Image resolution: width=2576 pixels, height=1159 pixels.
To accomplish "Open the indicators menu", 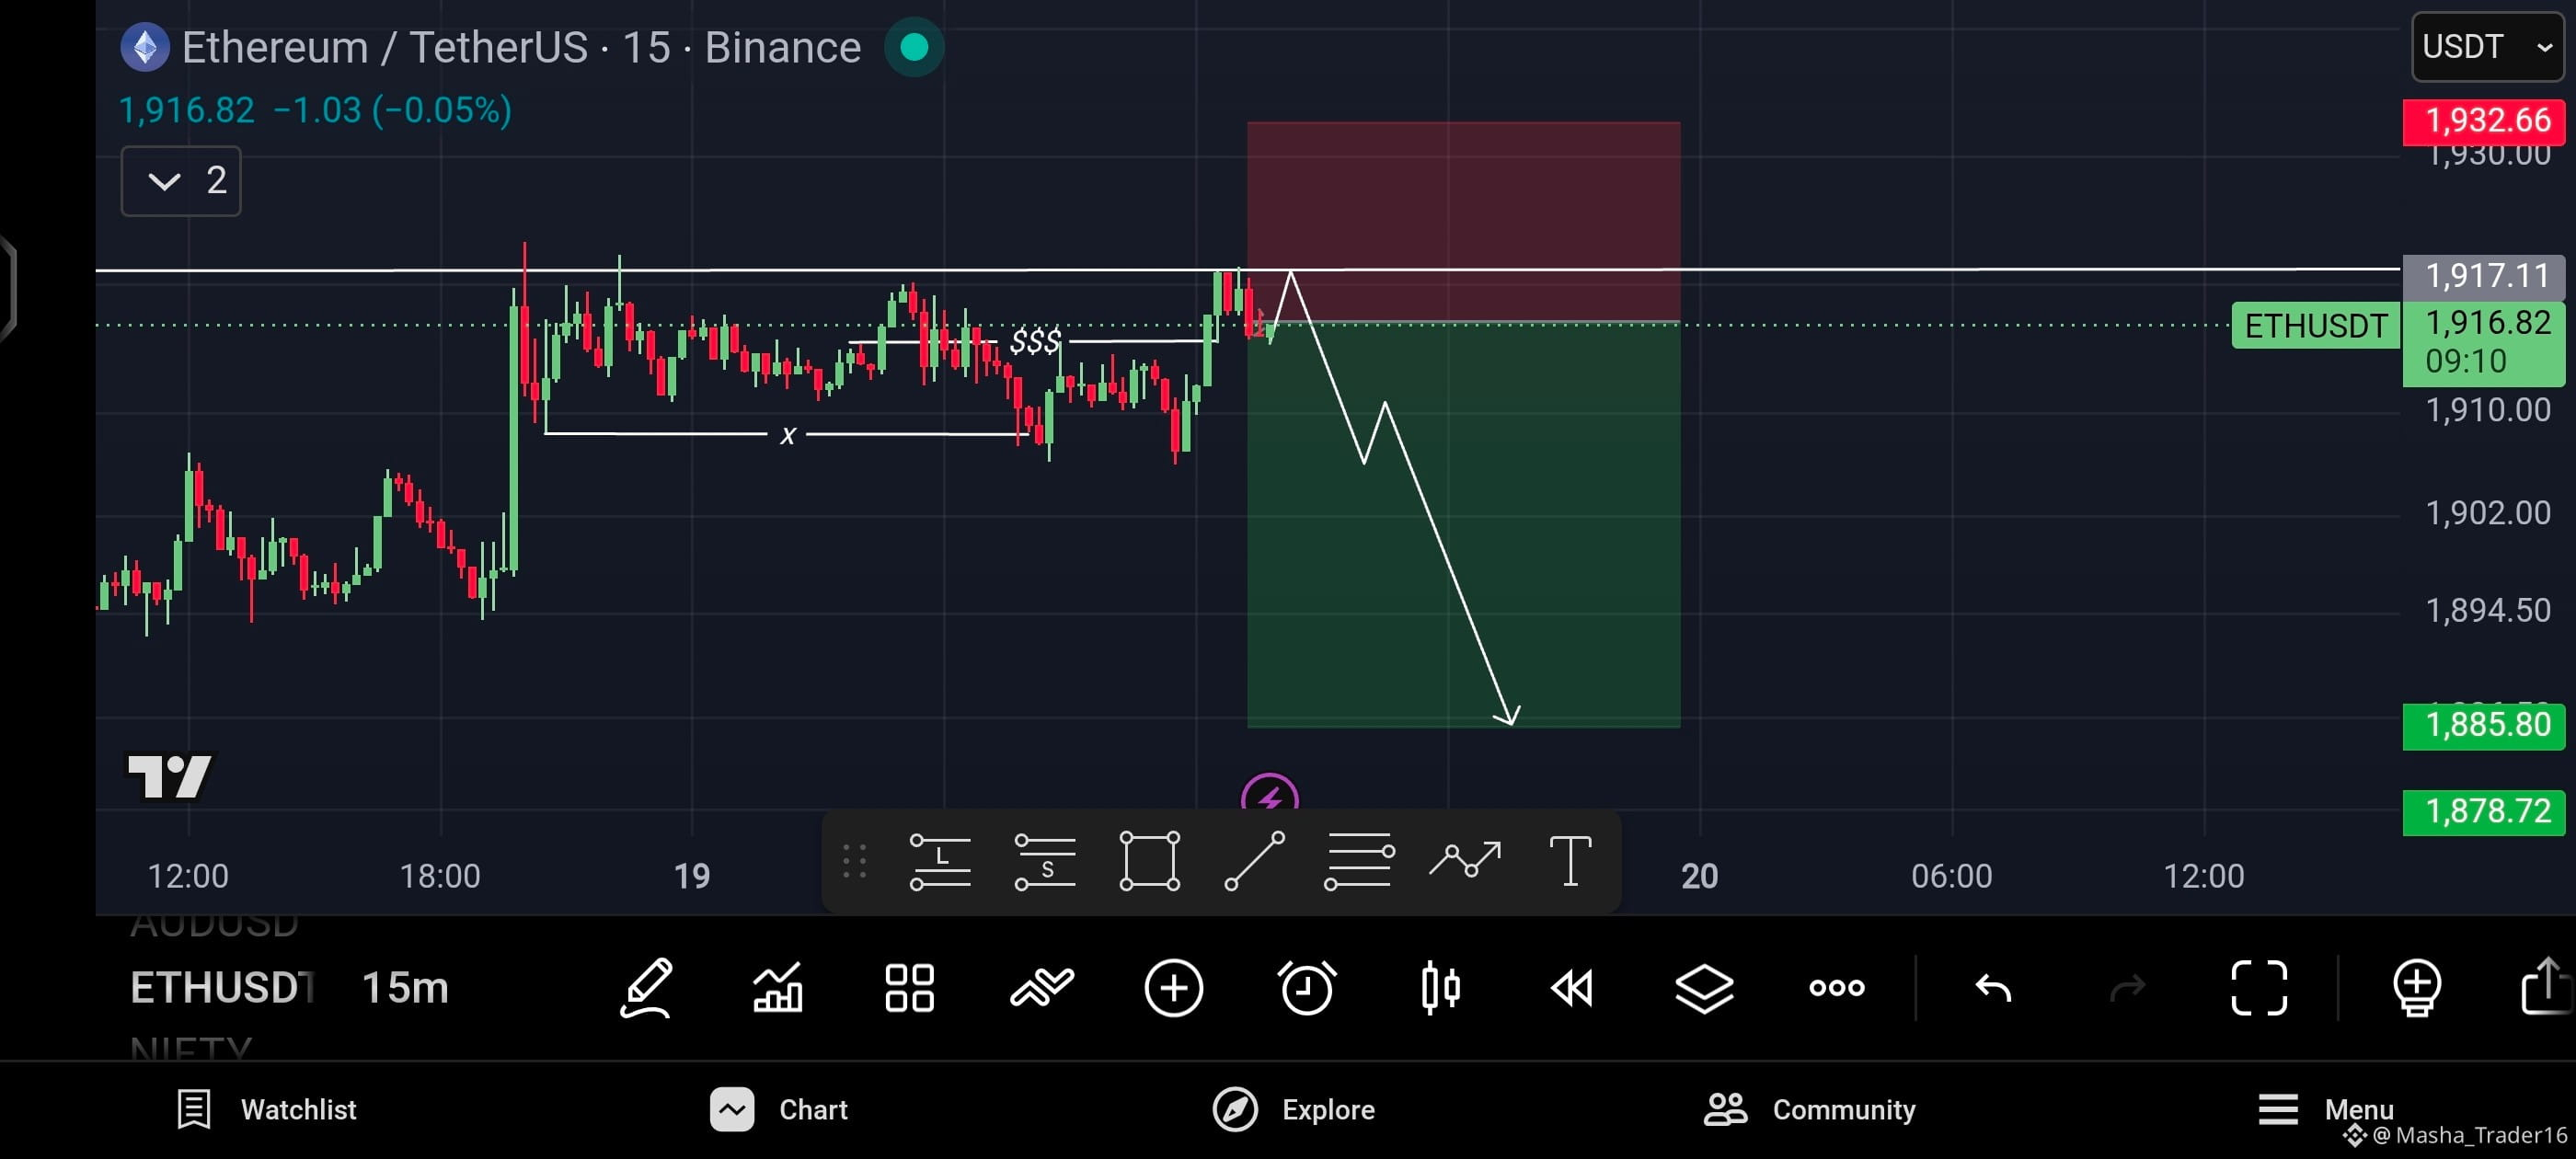I will 1041,988.
